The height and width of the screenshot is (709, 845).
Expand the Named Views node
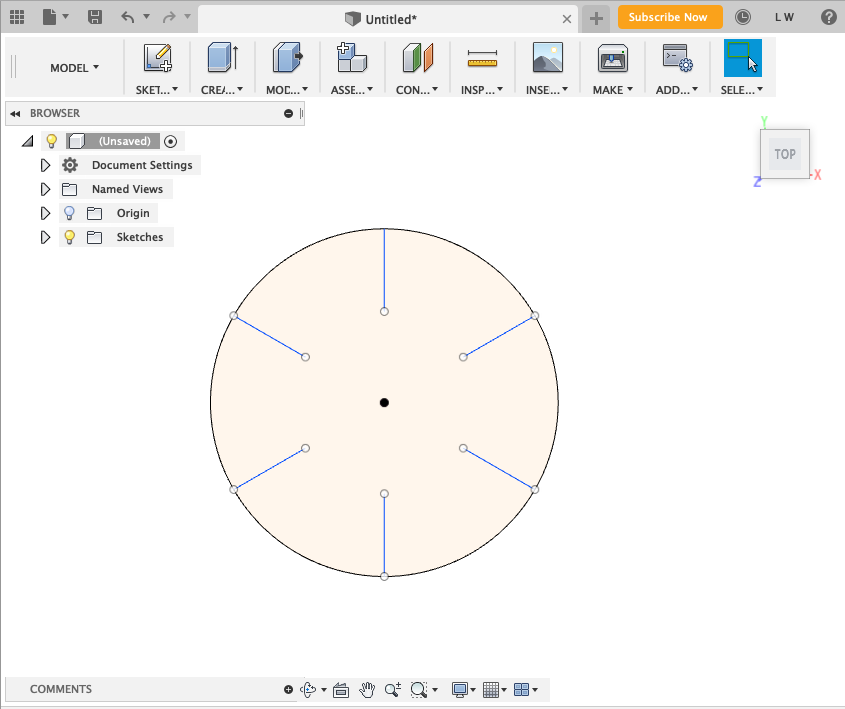(x=45, y=189)
